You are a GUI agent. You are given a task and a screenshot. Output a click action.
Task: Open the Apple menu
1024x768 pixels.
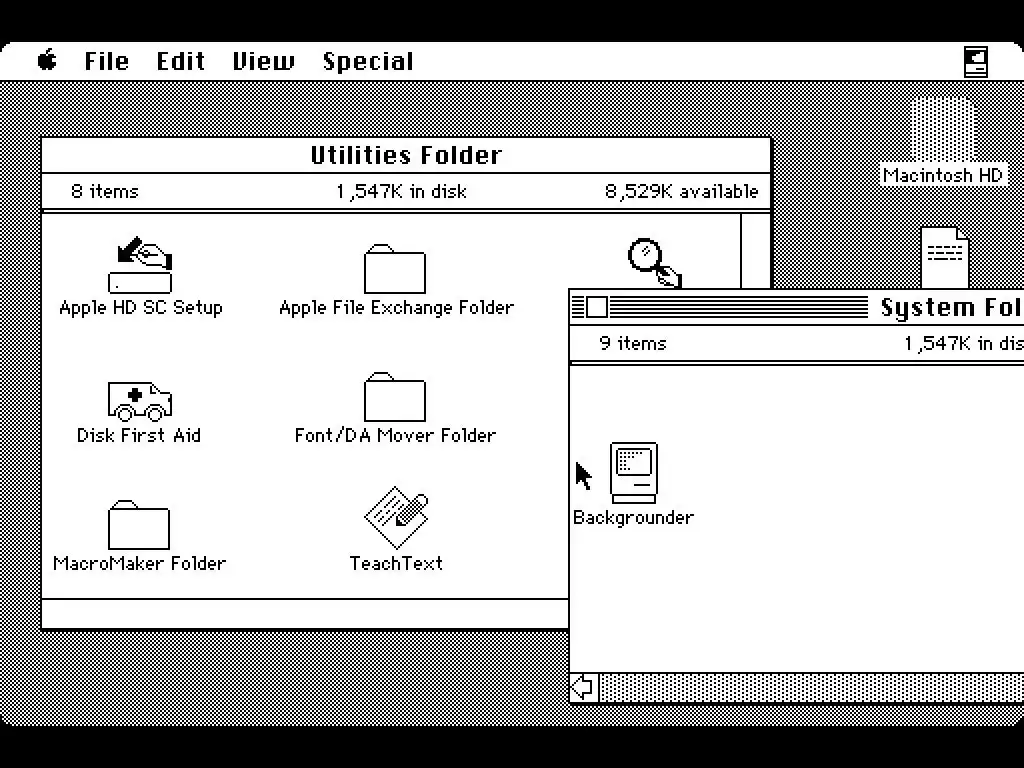pos(47,61)
